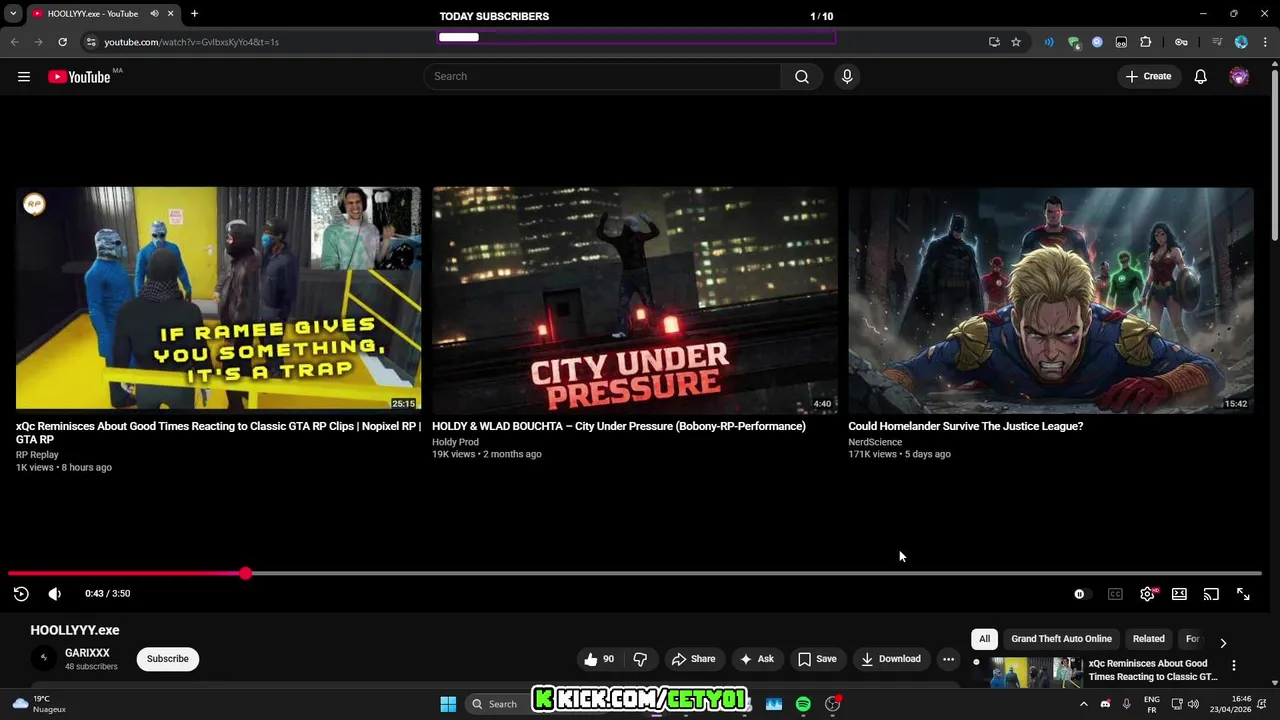Open a new Chrome tab
Screen dimensions: 1280x720
[x=194, y=14]
